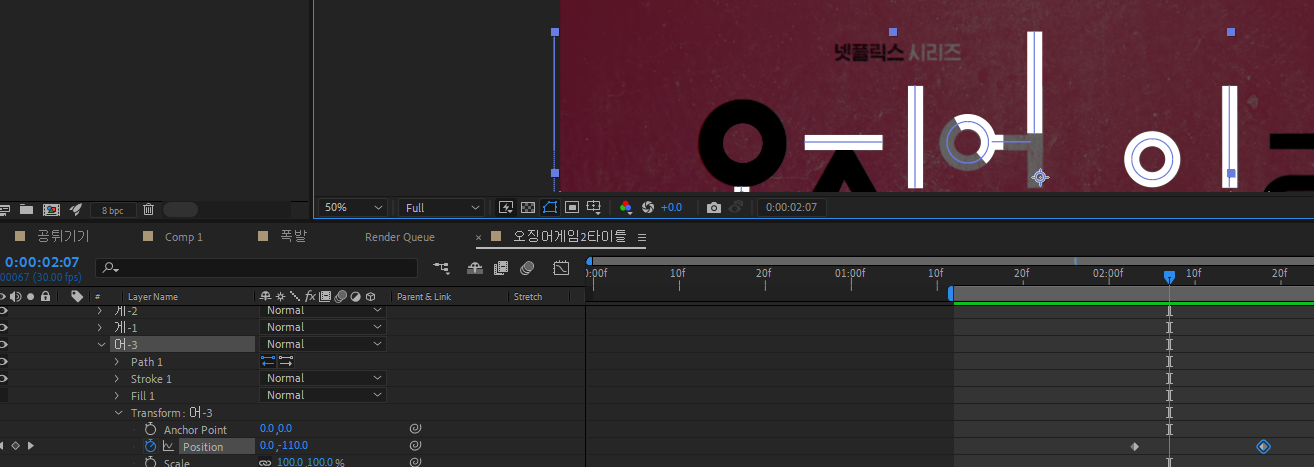Include Position in graph editor set
1314x467 pixels.
168,446
